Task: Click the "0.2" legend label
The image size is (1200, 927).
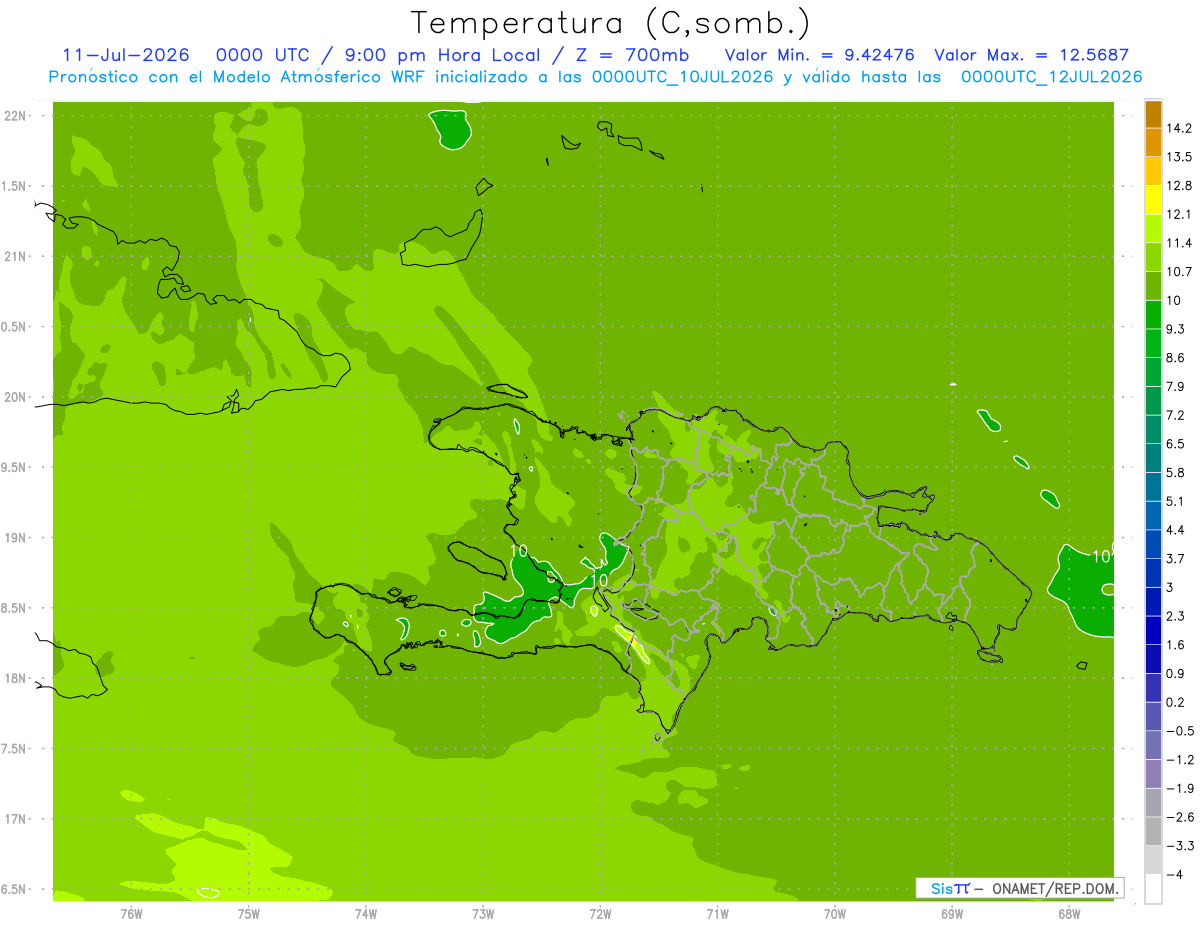Action: click(x=1176, y=702)
